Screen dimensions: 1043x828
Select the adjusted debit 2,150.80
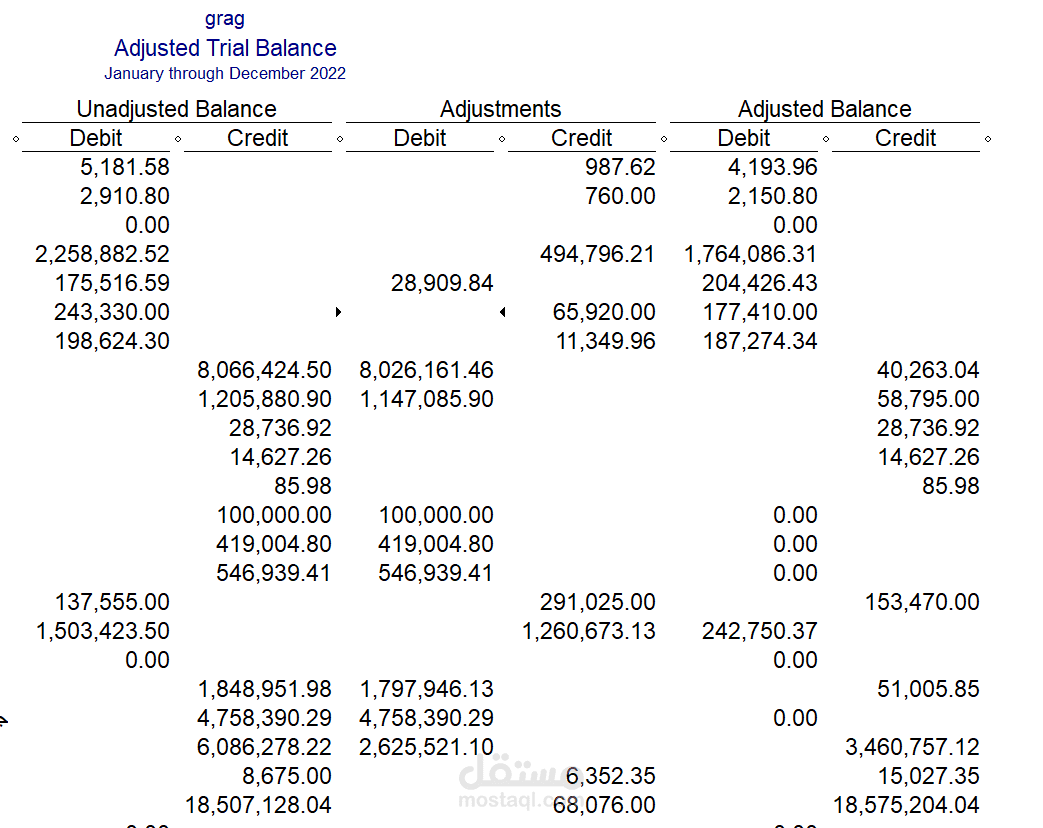coord(772,196)
